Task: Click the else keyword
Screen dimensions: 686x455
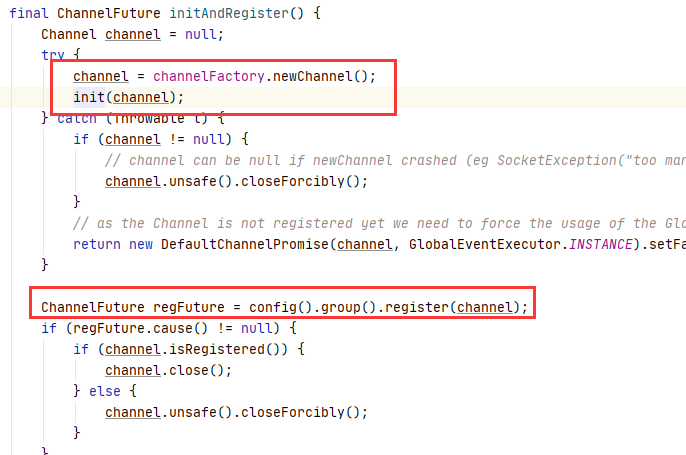Action: (x=105, y=391)
